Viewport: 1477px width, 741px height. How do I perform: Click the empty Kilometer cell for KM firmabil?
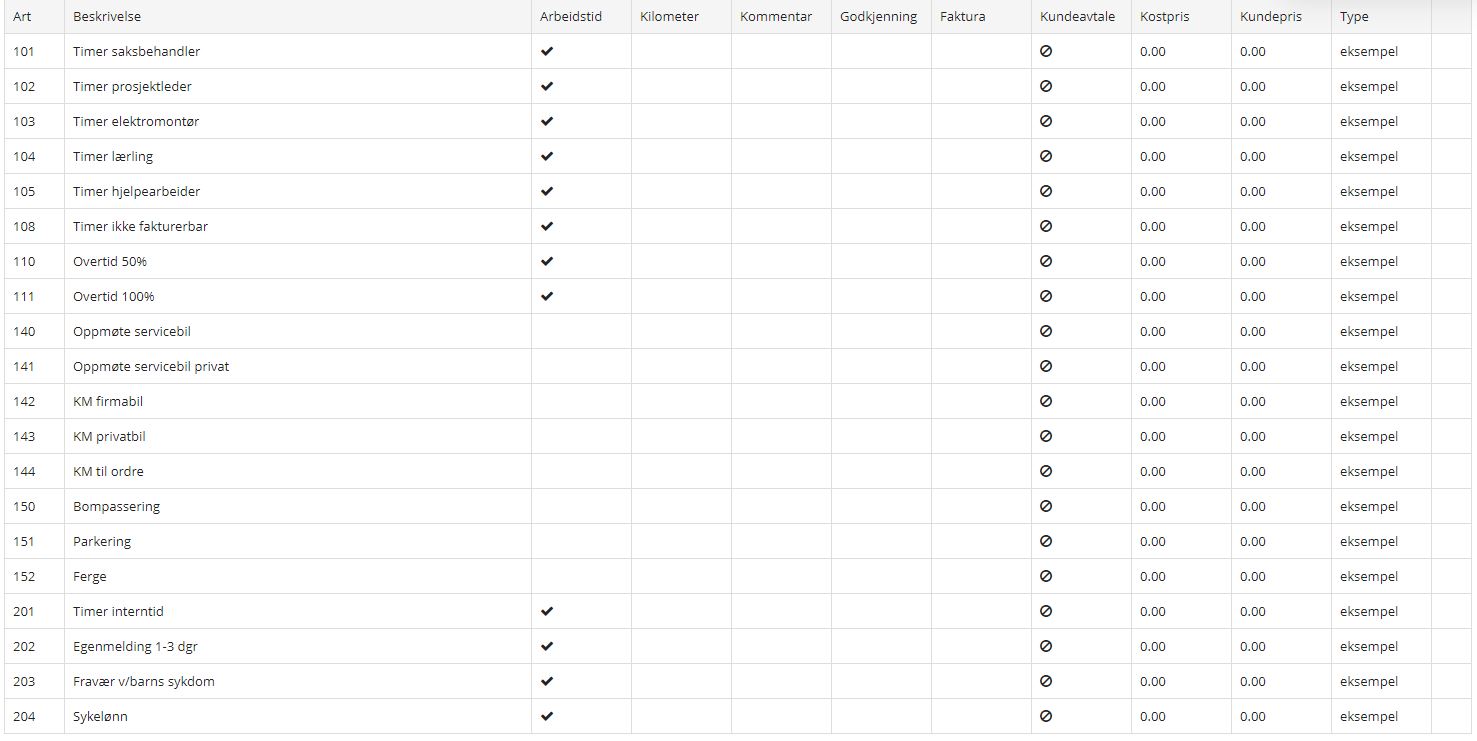click(x=681, y=401)
